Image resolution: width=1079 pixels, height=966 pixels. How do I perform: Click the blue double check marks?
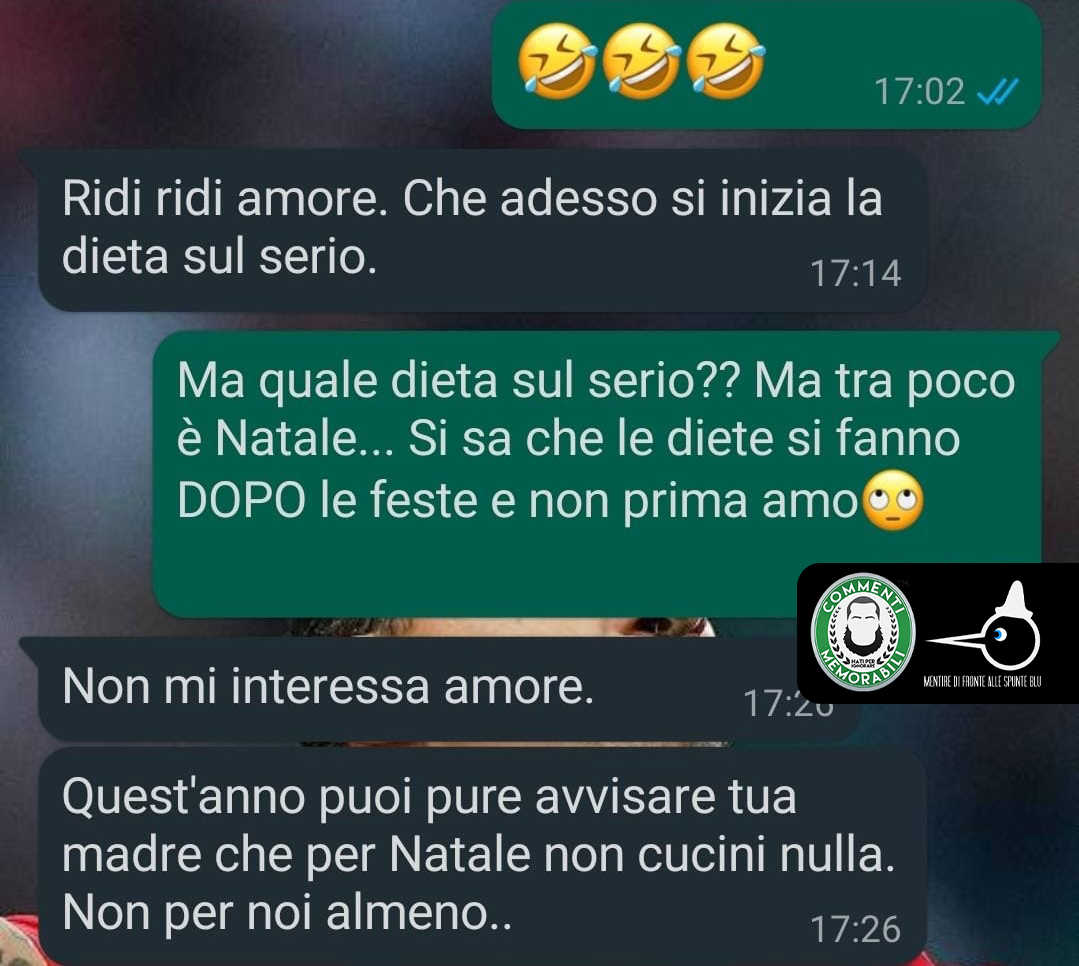(998, 92)
